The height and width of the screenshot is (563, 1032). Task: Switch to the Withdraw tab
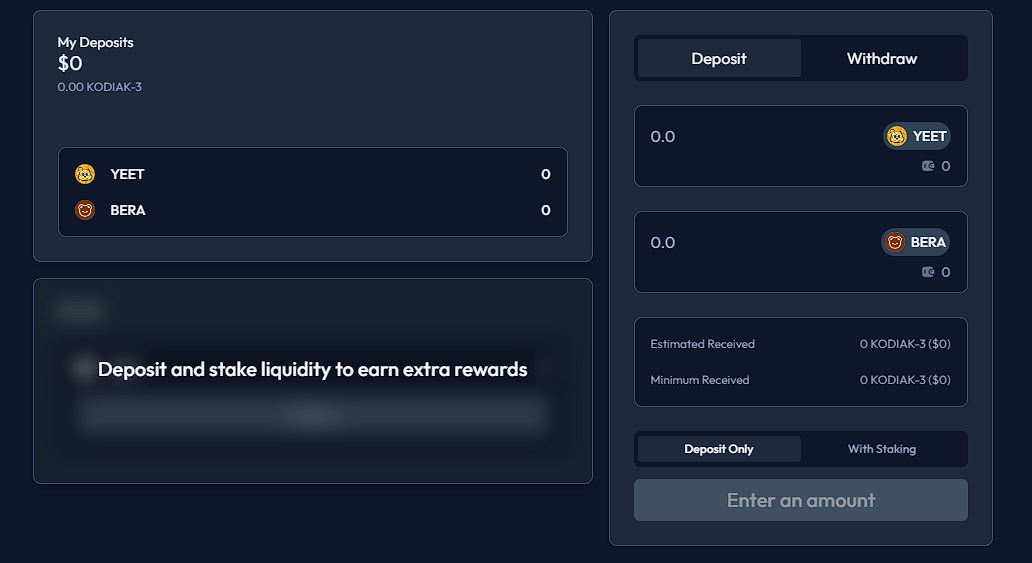pyautogui.click(x=882, y=58)
